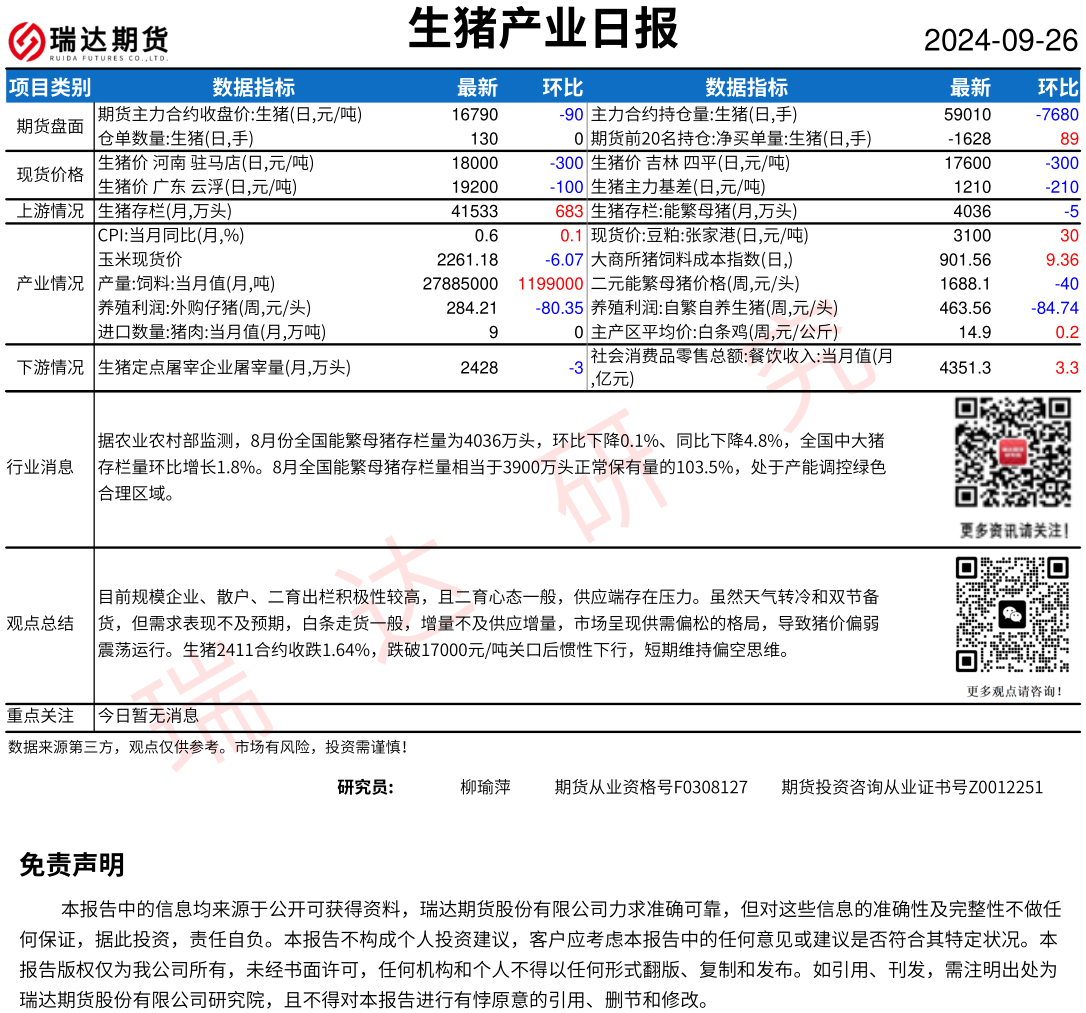Click the 下游情况 row label
Viewport: 1086px width, 1013px height.
[x=50, y=368]
